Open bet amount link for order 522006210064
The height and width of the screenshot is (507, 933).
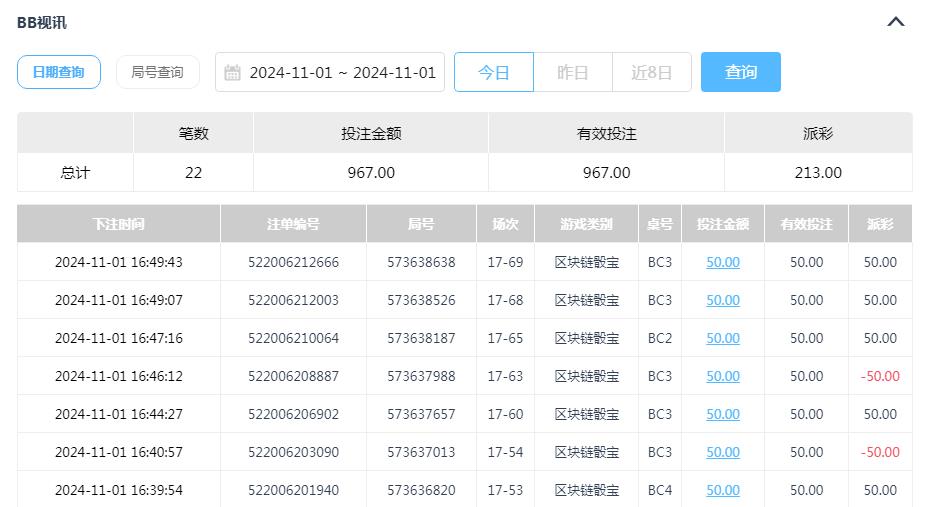pos(723,338)
